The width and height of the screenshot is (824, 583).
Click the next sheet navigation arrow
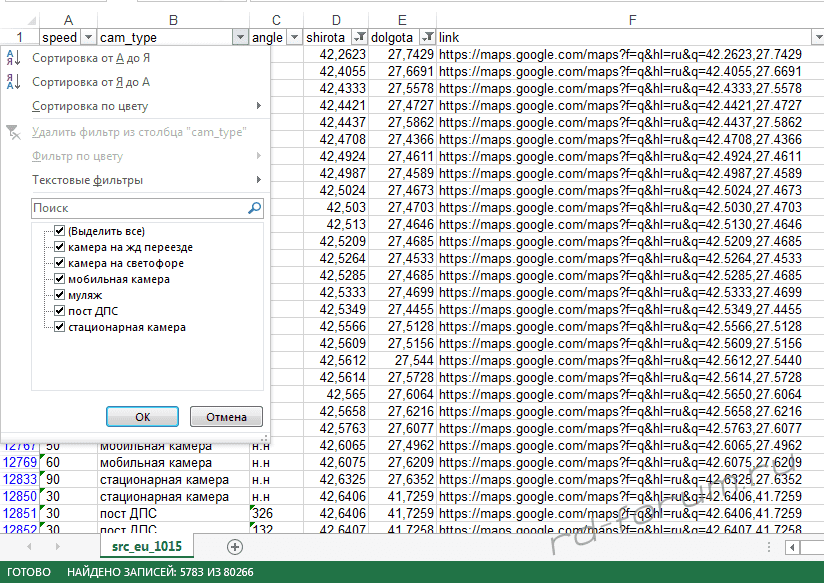[x=57, y=547]
